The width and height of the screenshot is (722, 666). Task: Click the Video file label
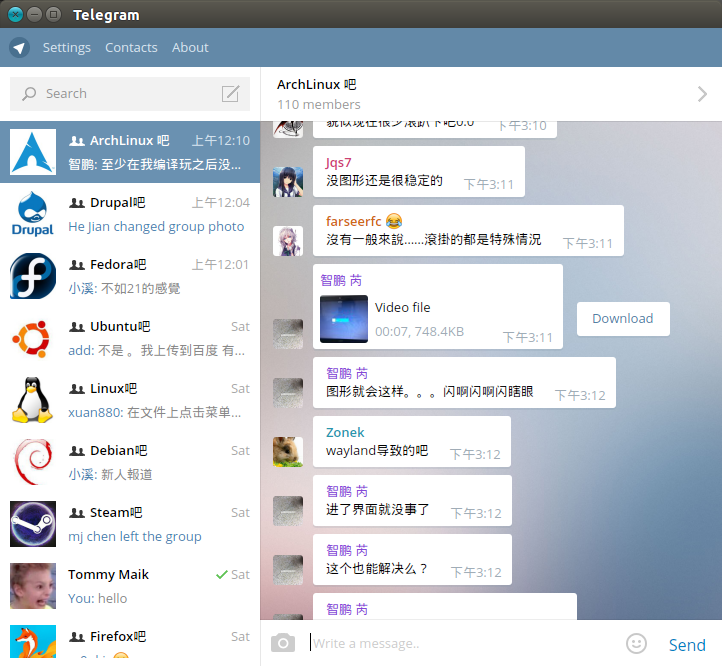(402, 307)
